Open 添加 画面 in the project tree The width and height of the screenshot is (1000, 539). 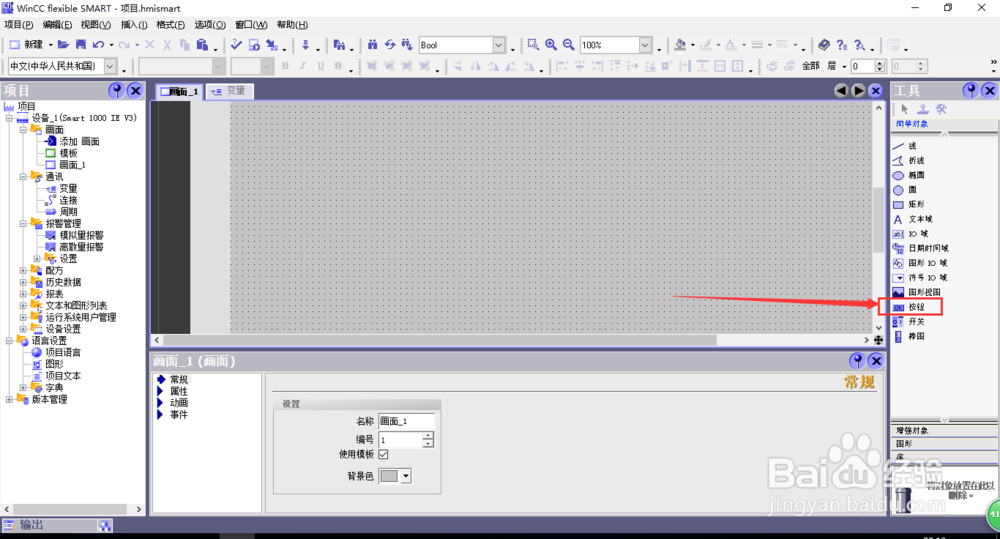click(x=79, y=142)
